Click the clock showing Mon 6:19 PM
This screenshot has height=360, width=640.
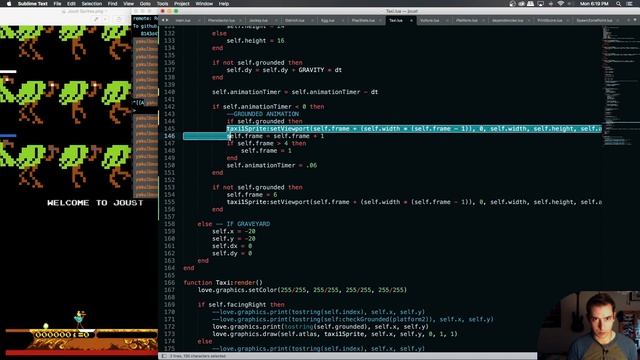click(594, 4)
